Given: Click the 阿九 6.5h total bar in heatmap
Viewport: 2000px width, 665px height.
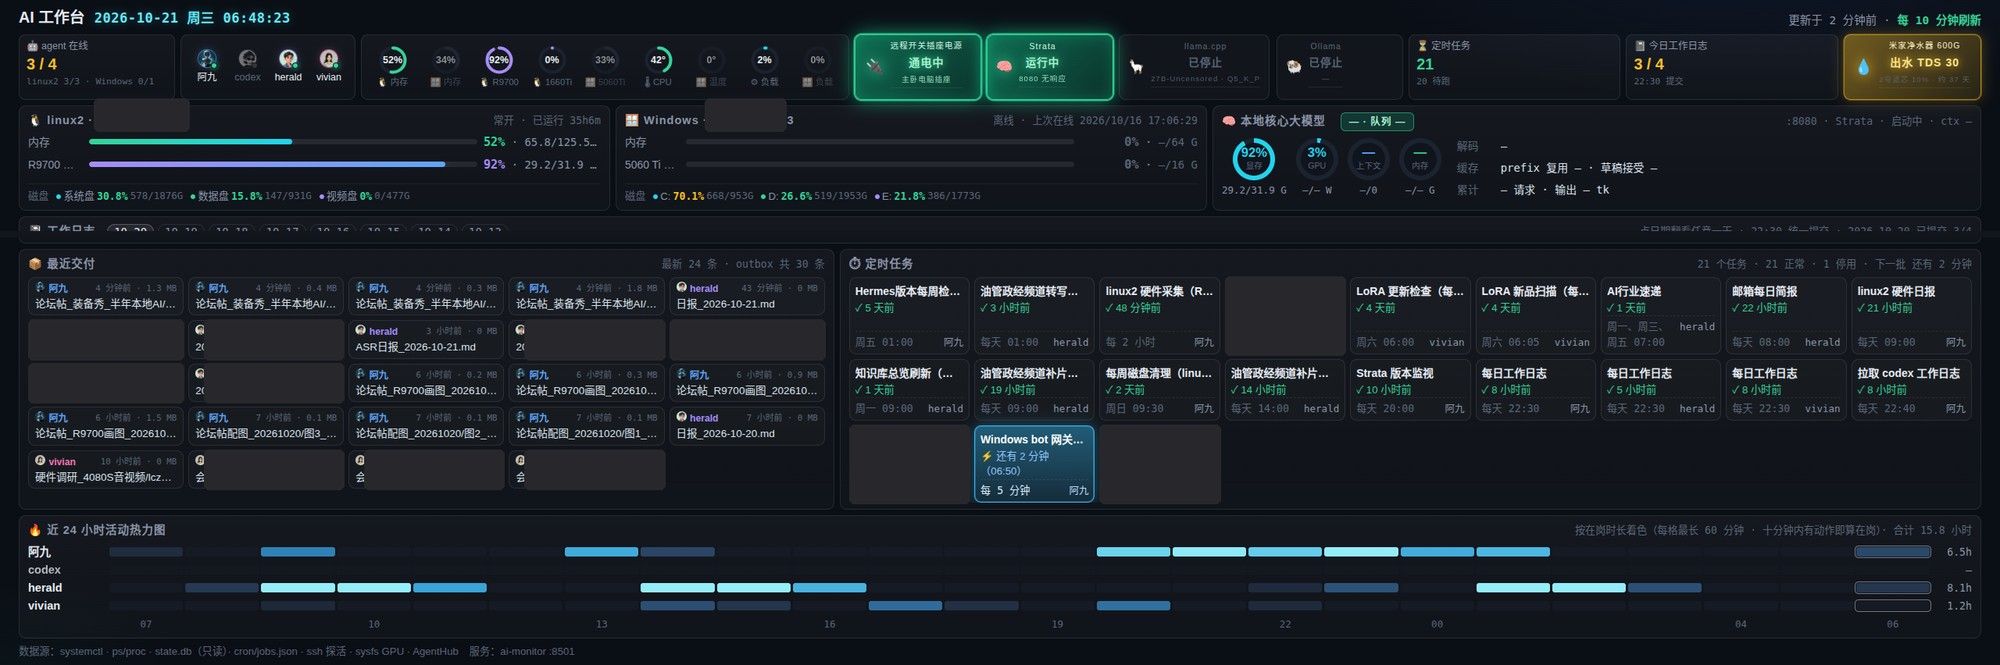Looking at the screenshot, I should 1892,552.
